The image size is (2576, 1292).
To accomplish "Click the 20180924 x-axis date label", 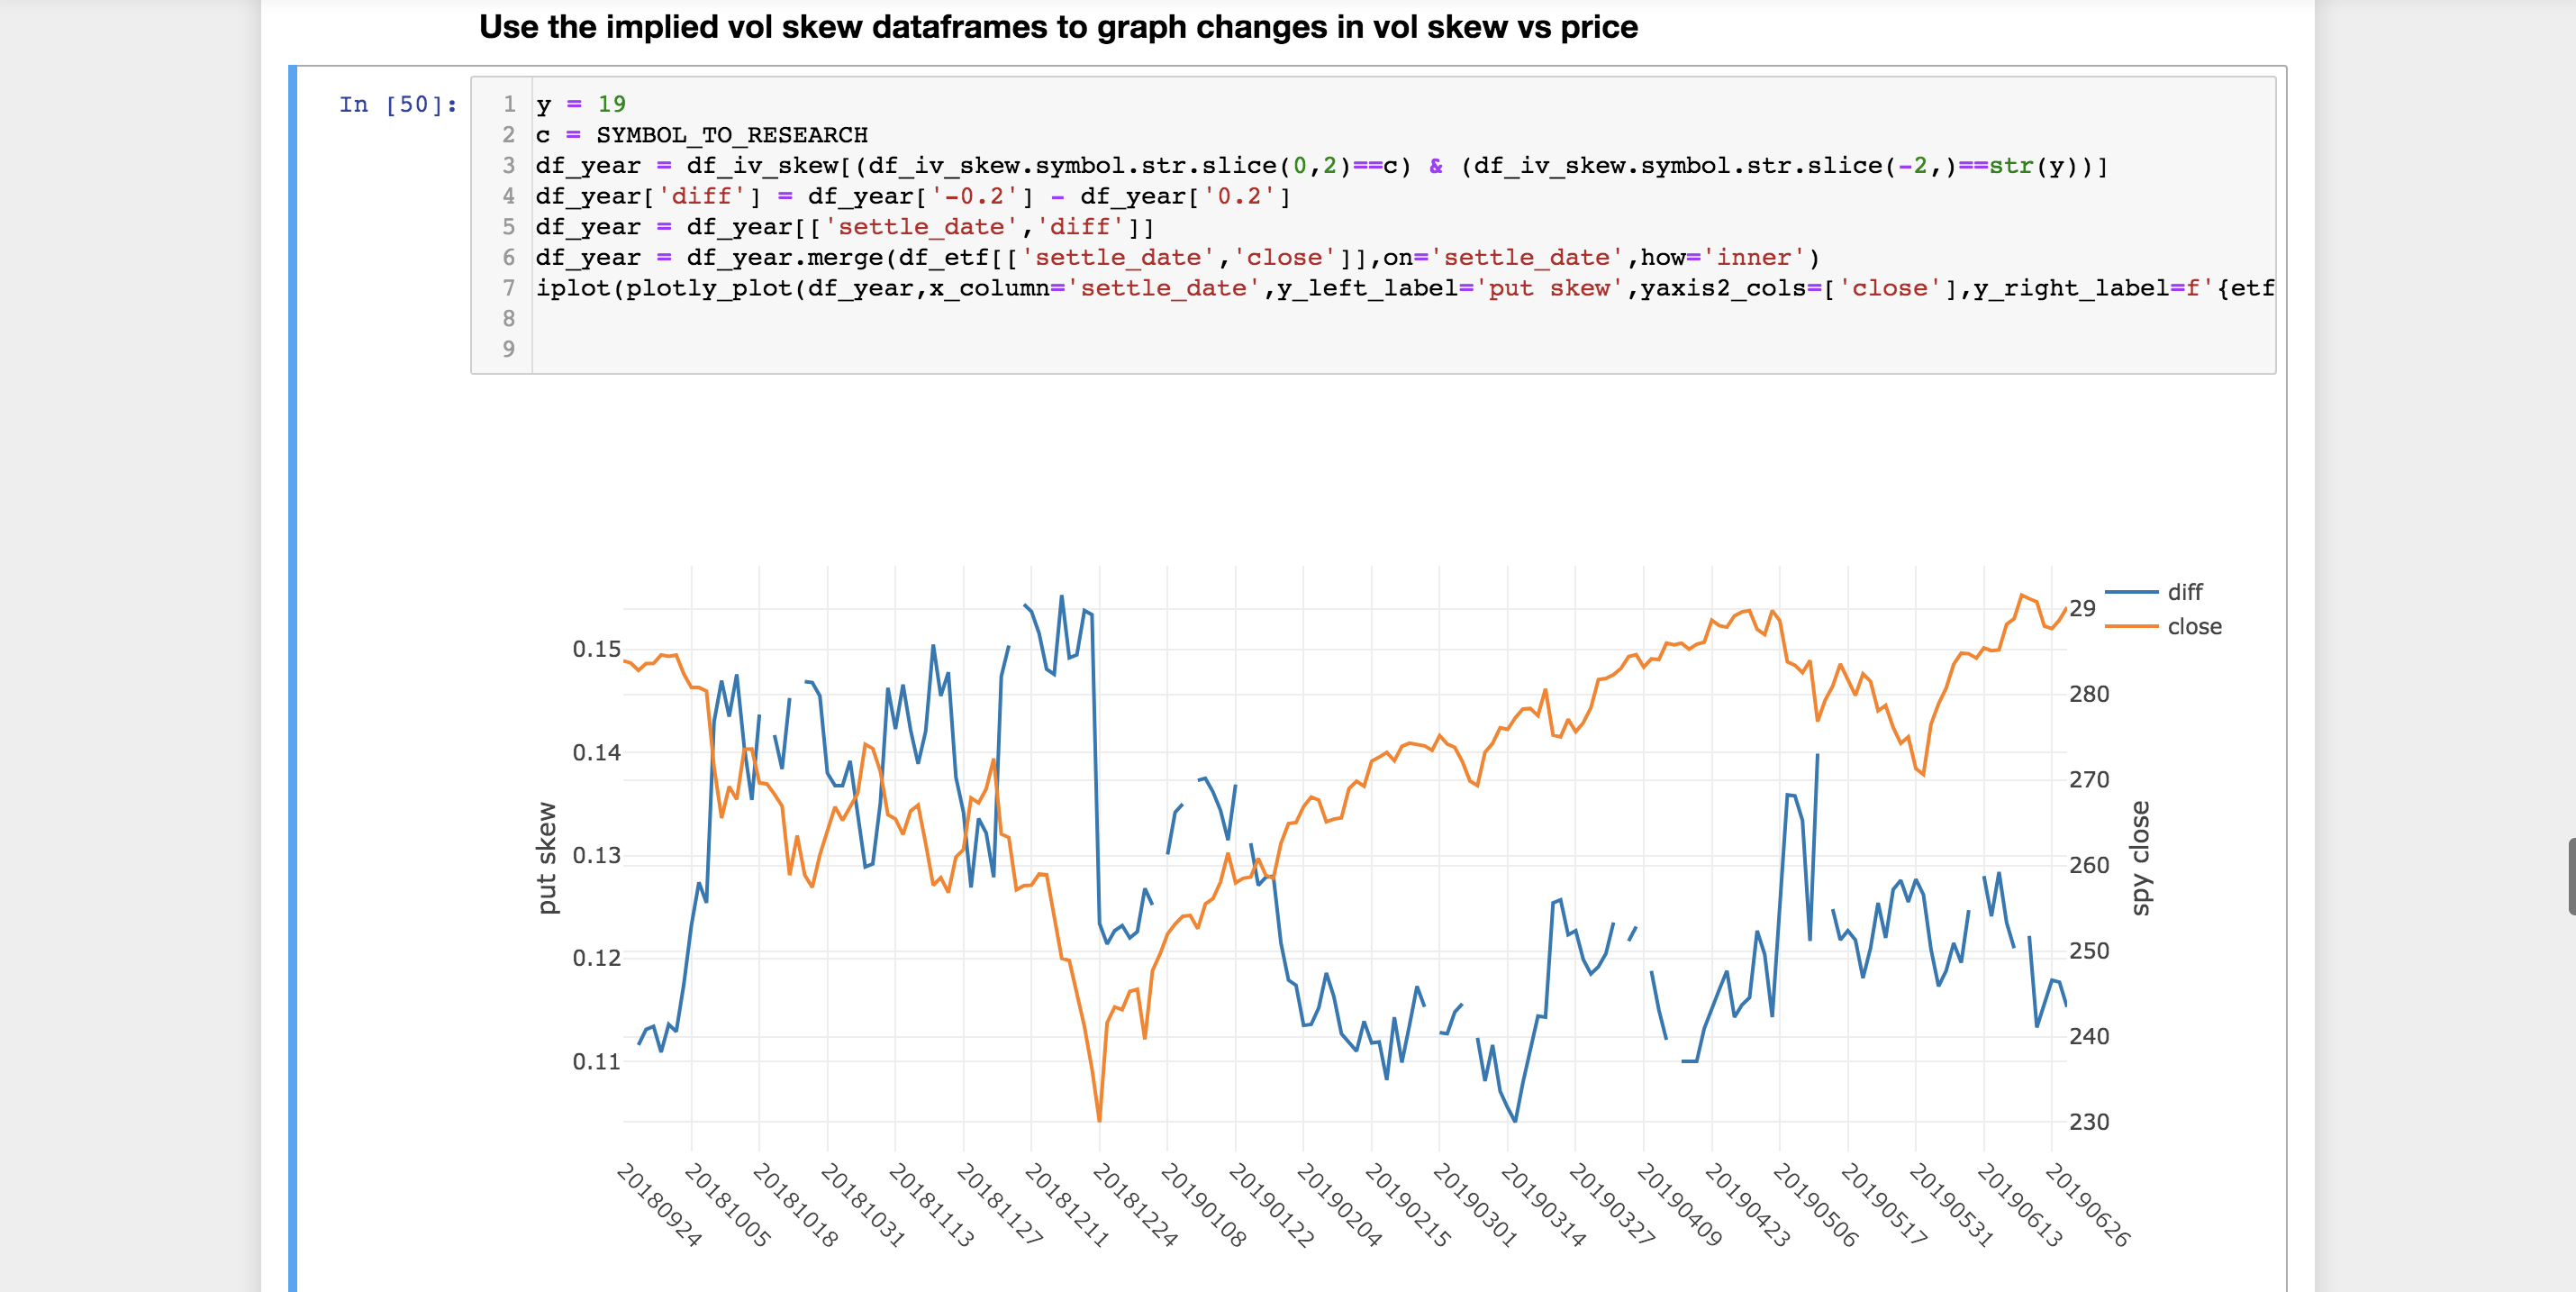I will [x=659, y=1204].
